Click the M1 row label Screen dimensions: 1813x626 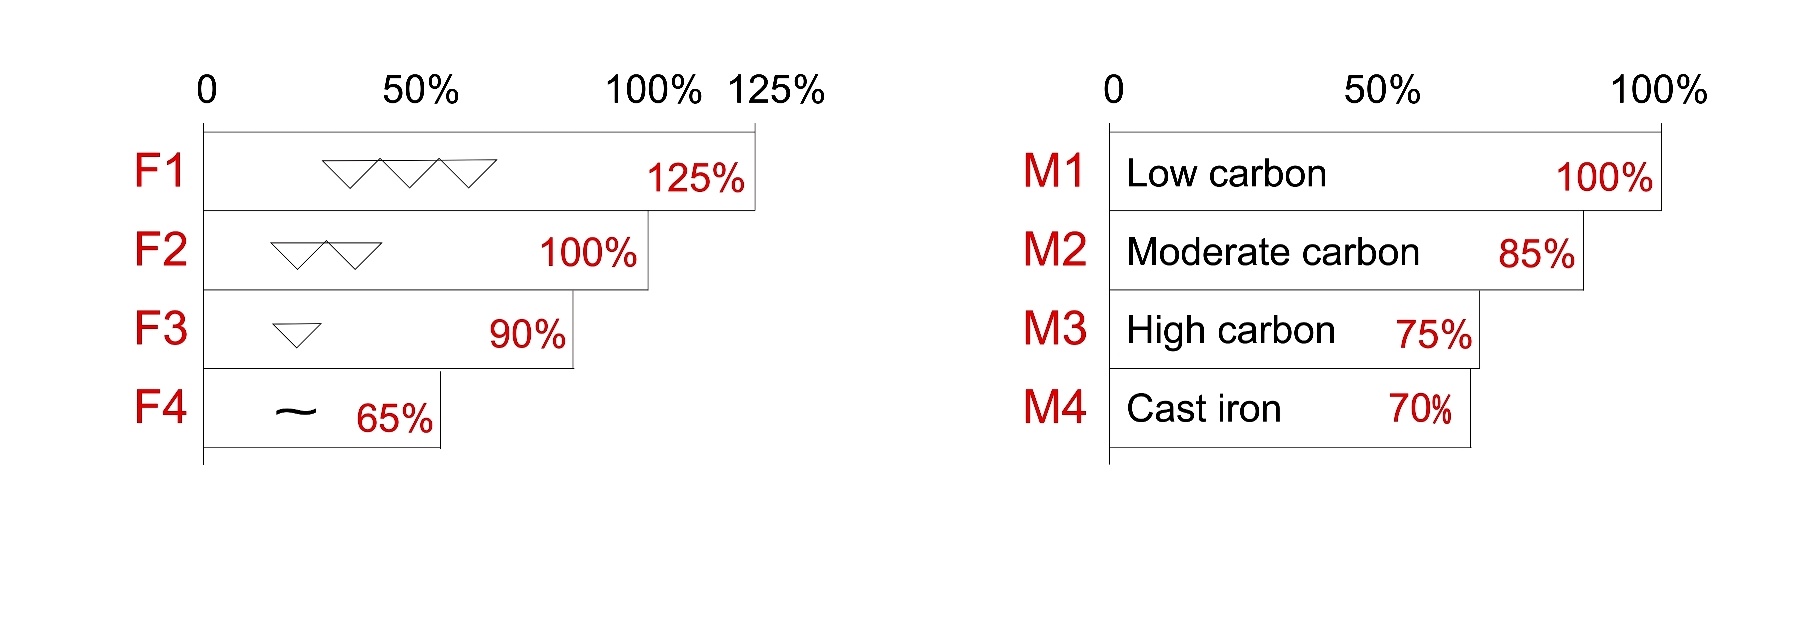[x=1054, y=171]
